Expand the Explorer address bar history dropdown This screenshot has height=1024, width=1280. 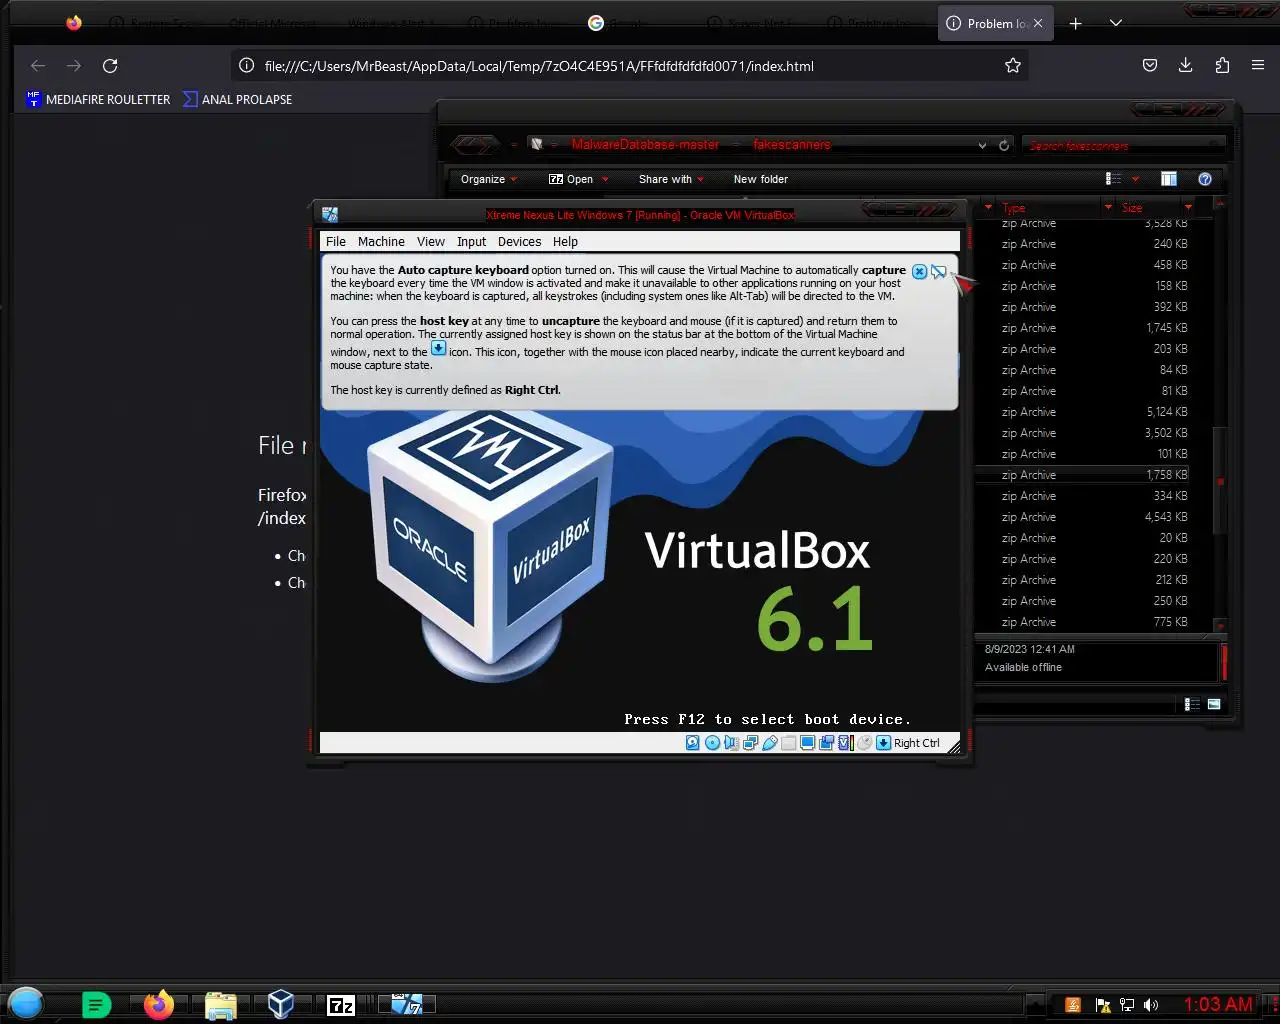982,145
